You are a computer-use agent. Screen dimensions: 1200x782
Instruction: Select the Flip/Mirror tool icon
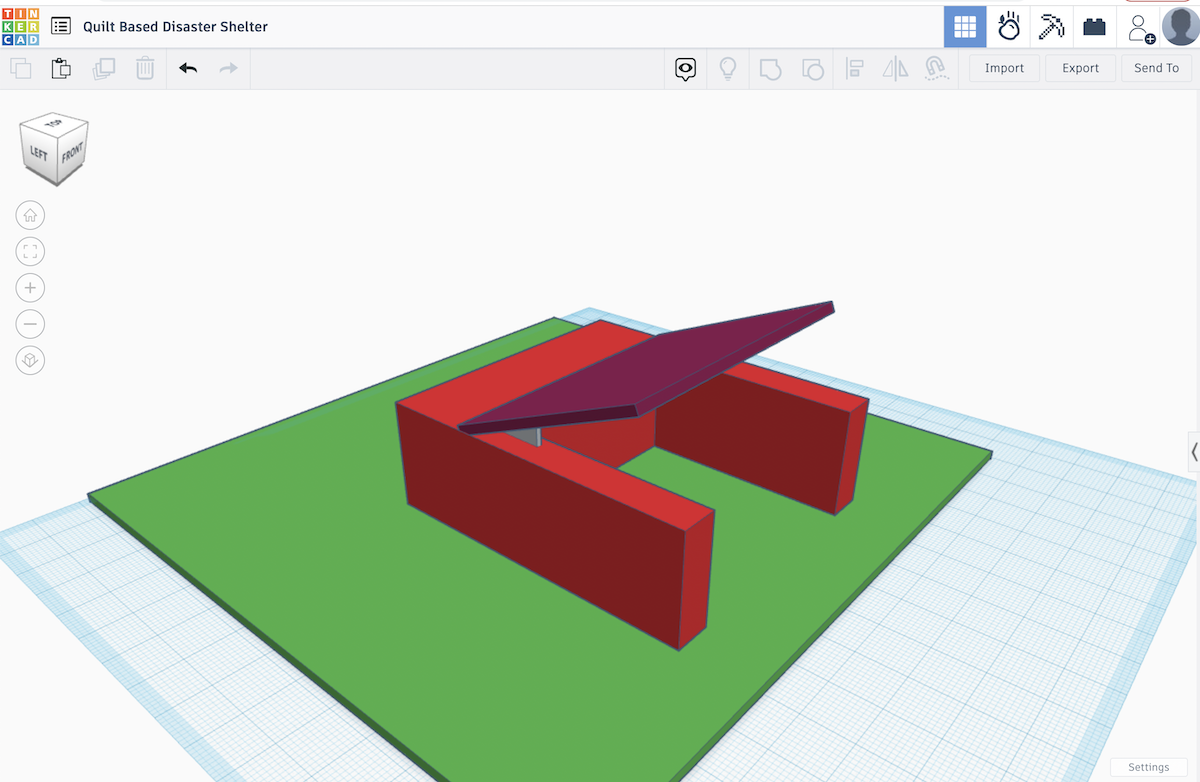pos(895,68)
